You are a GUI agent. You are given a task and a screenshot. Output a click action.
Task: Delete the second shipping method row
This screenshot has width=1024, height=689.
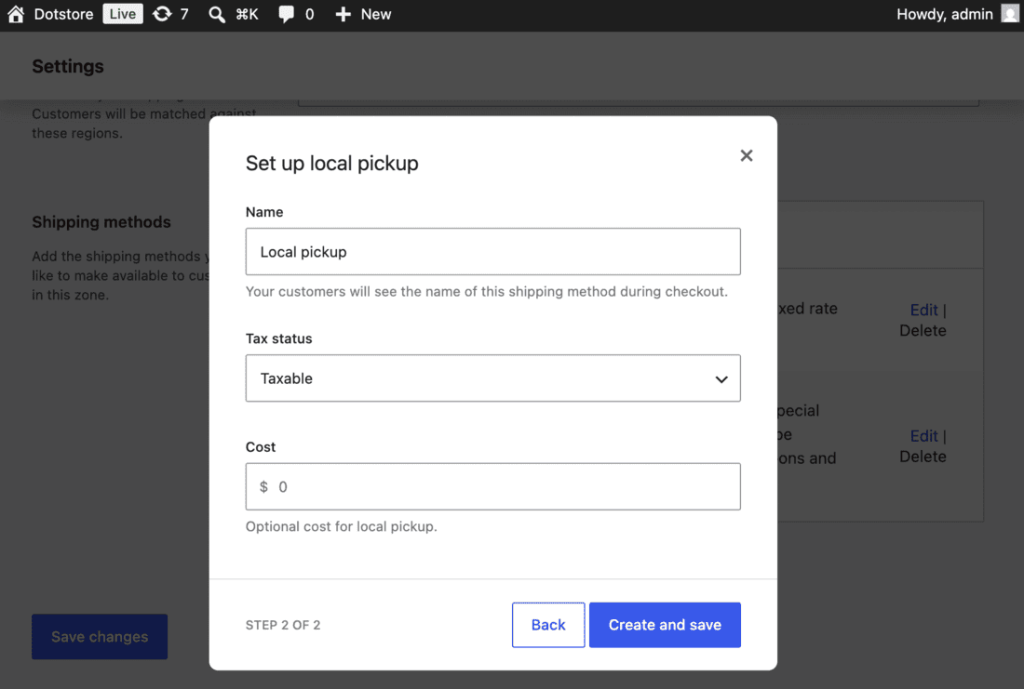point(922,457)
